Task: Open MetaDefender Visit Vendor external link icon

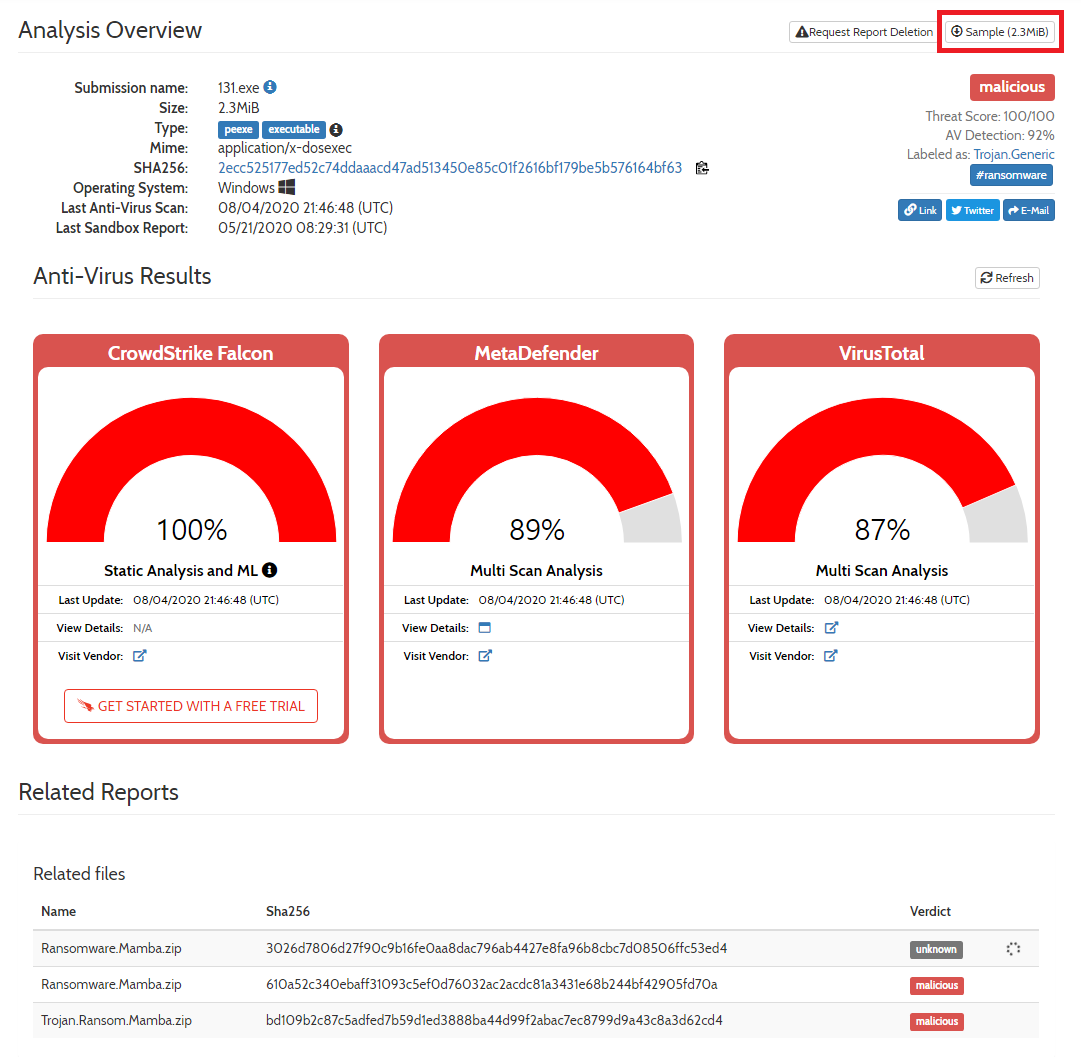Action: [x=485, y=656]
